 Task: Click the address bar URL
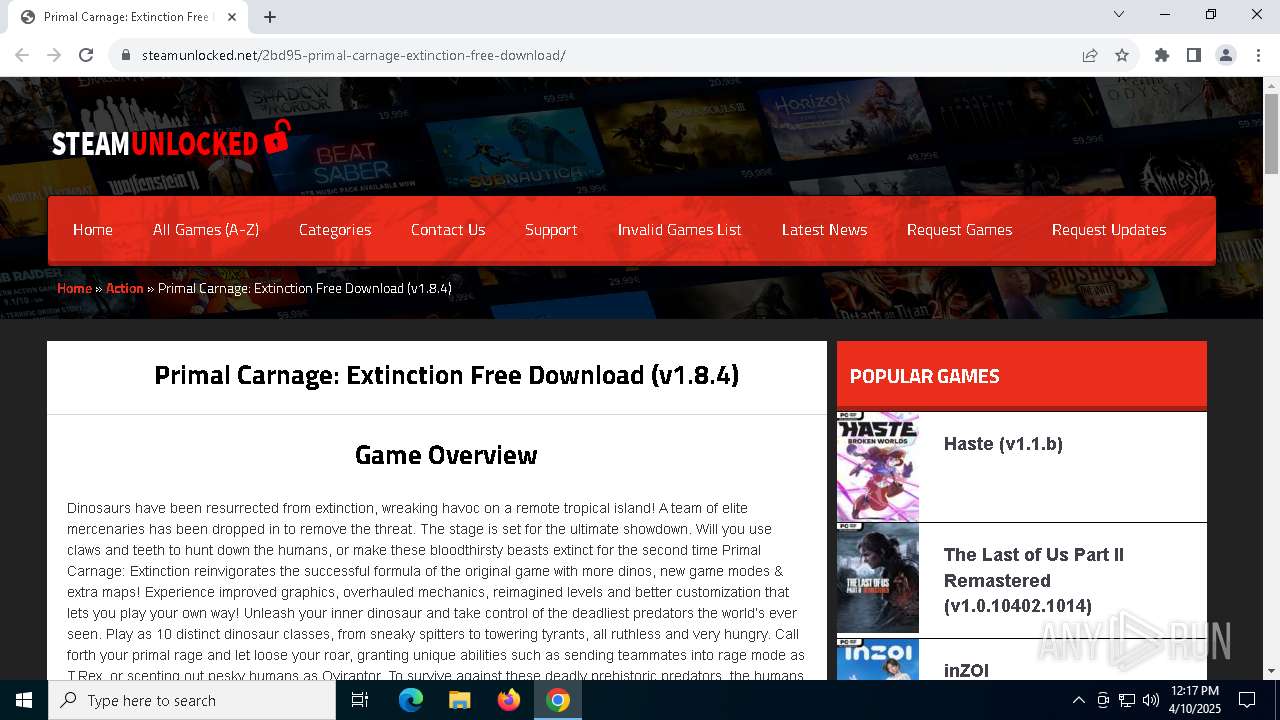coord(354,55)
